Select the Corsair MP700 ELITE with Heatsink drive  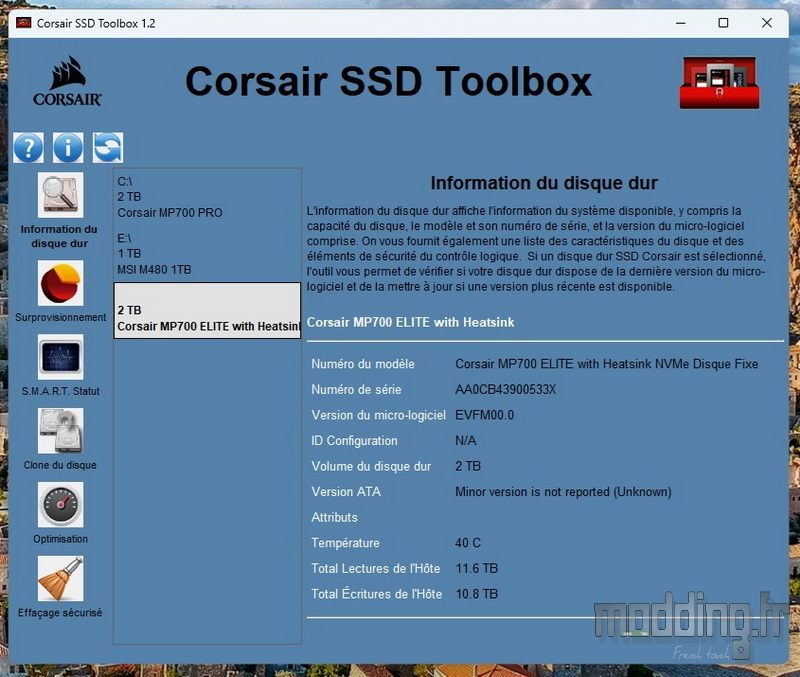tap(207, 310)
